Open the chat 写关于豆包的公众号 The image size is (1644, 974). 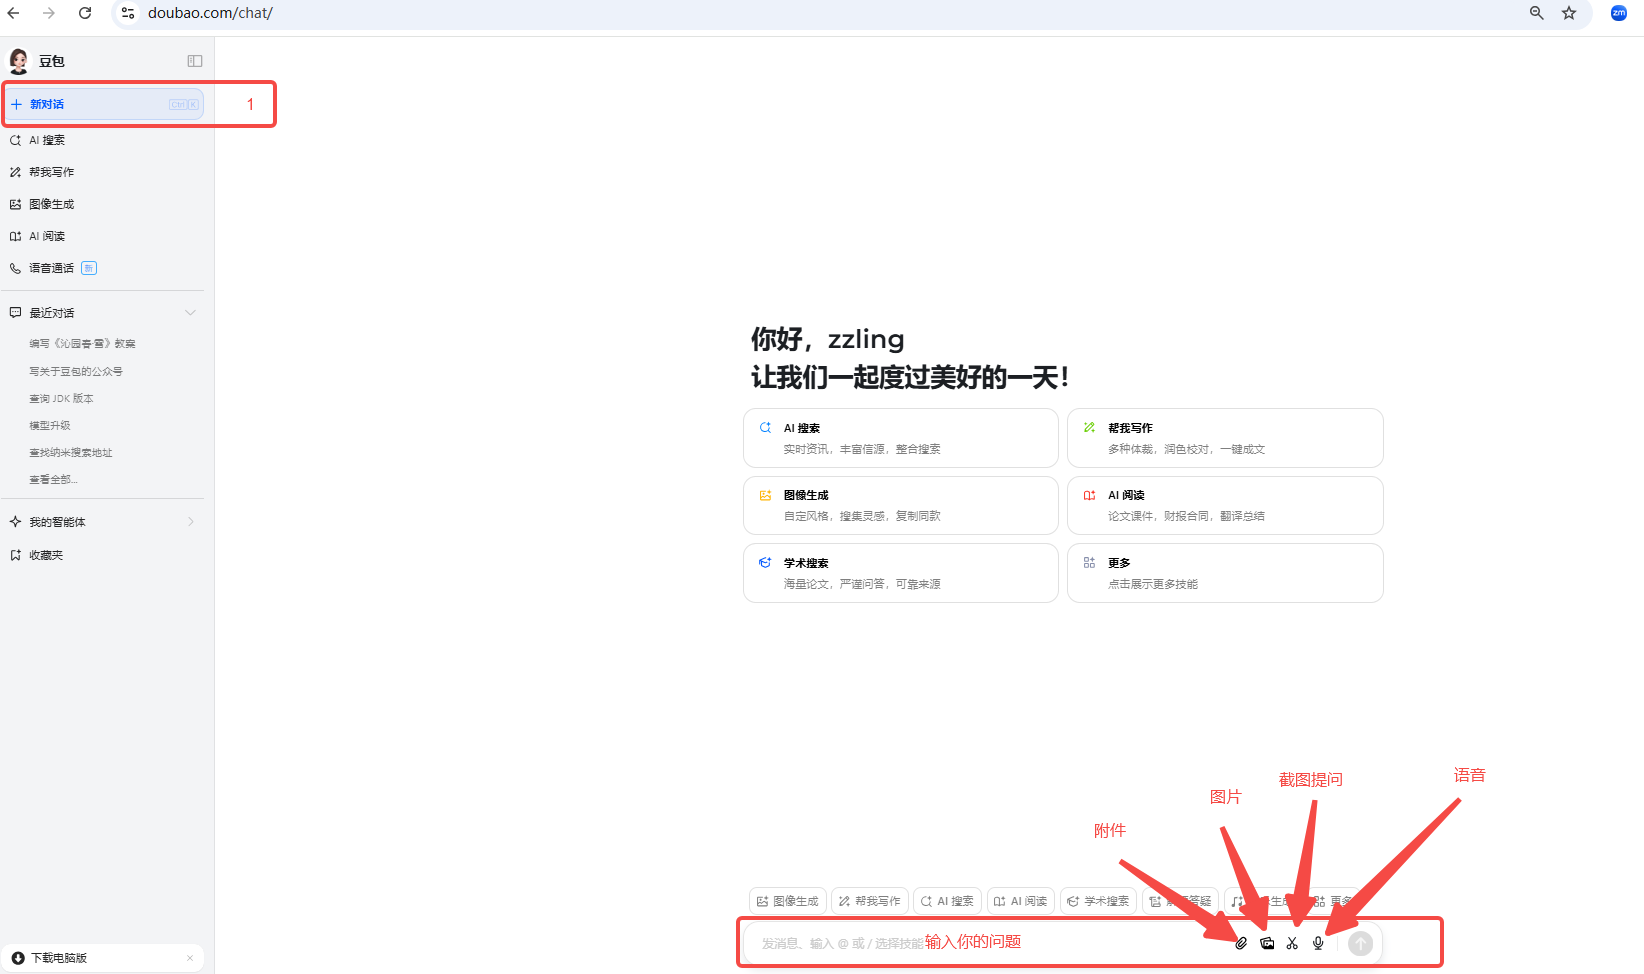(76, 371)
